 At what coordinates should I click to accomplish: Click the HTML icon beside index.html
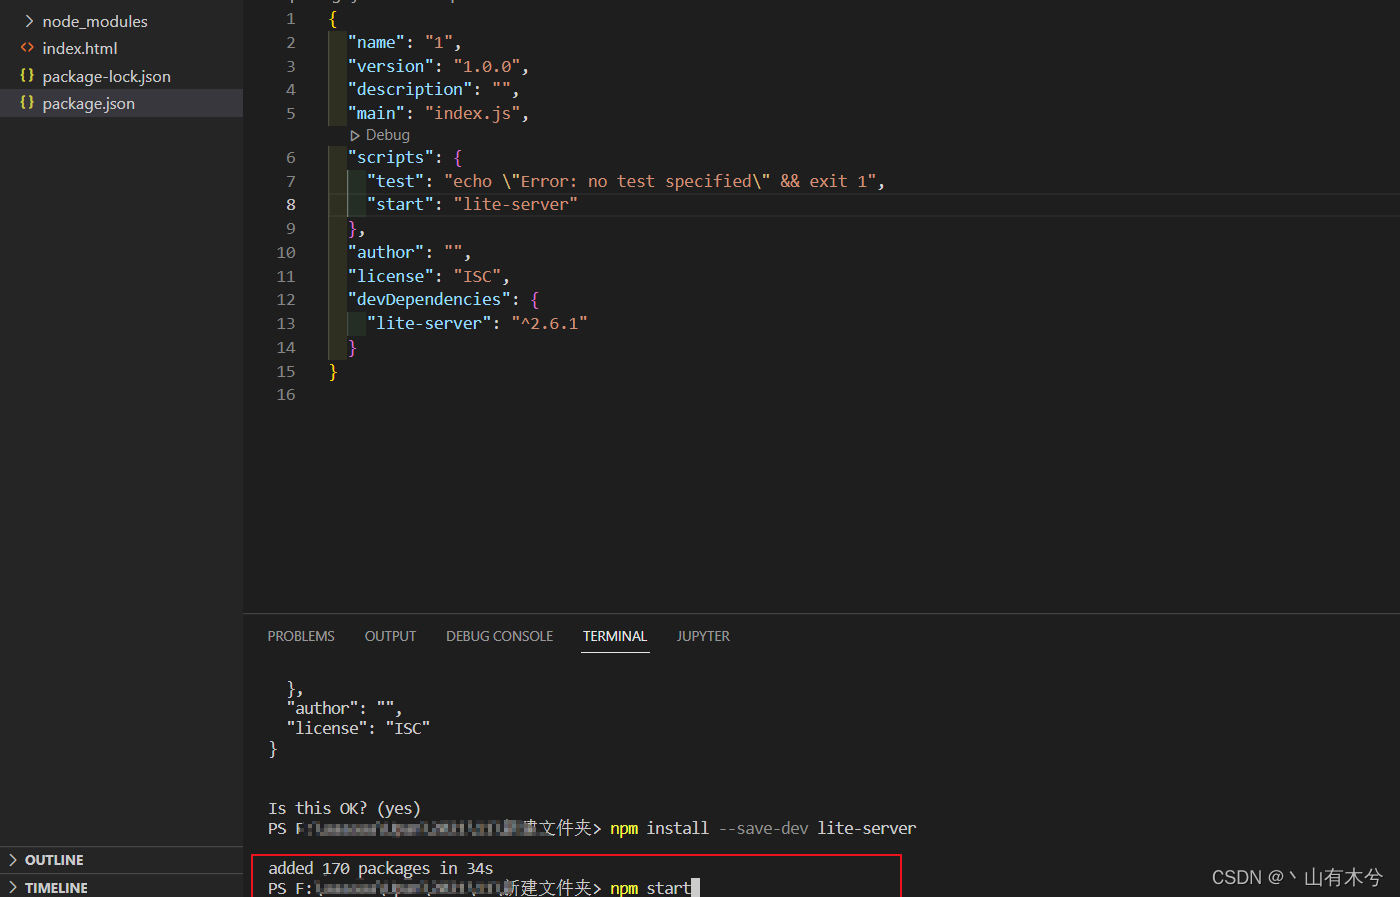pos(27,48)
